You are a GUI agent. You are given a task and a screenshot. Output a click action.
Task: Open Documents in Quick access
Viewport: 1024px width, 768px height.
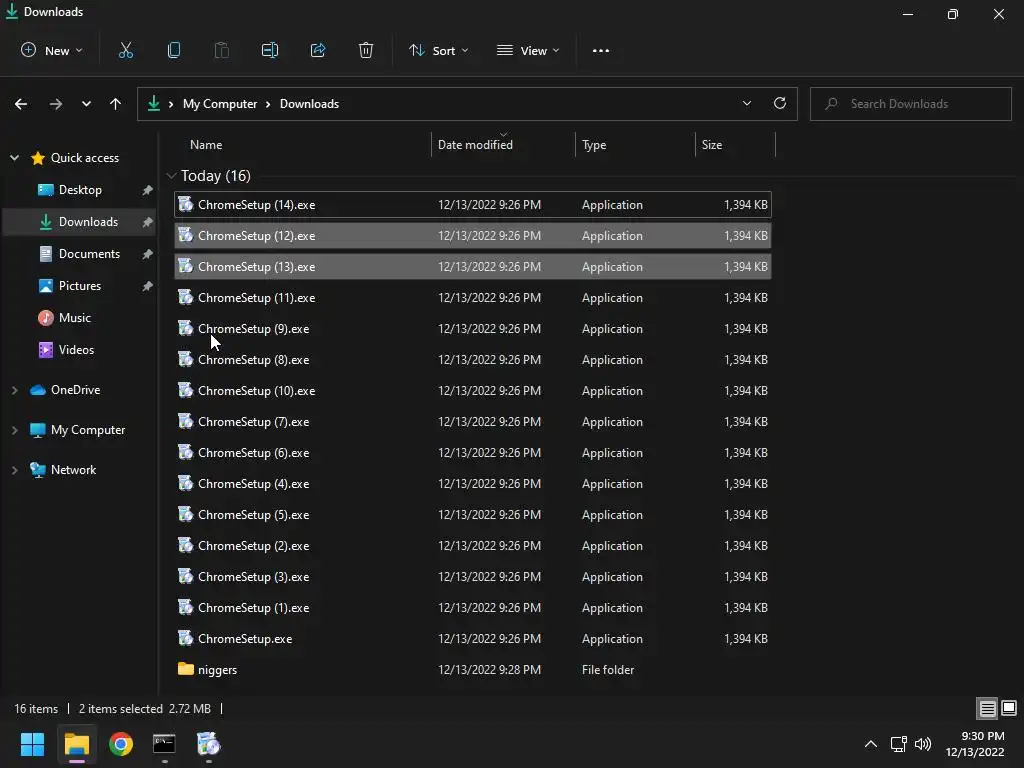click(x=89, y=254)
